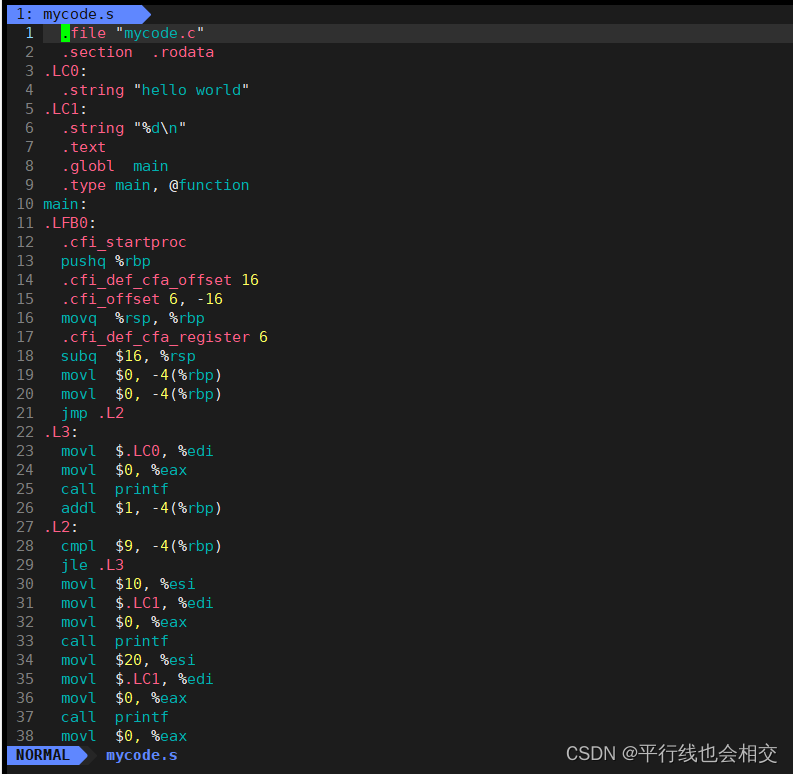Click the '.cfi_def_cfa_register 6' line
Viewport: 793px width, 774px height.
click(164, 337)
